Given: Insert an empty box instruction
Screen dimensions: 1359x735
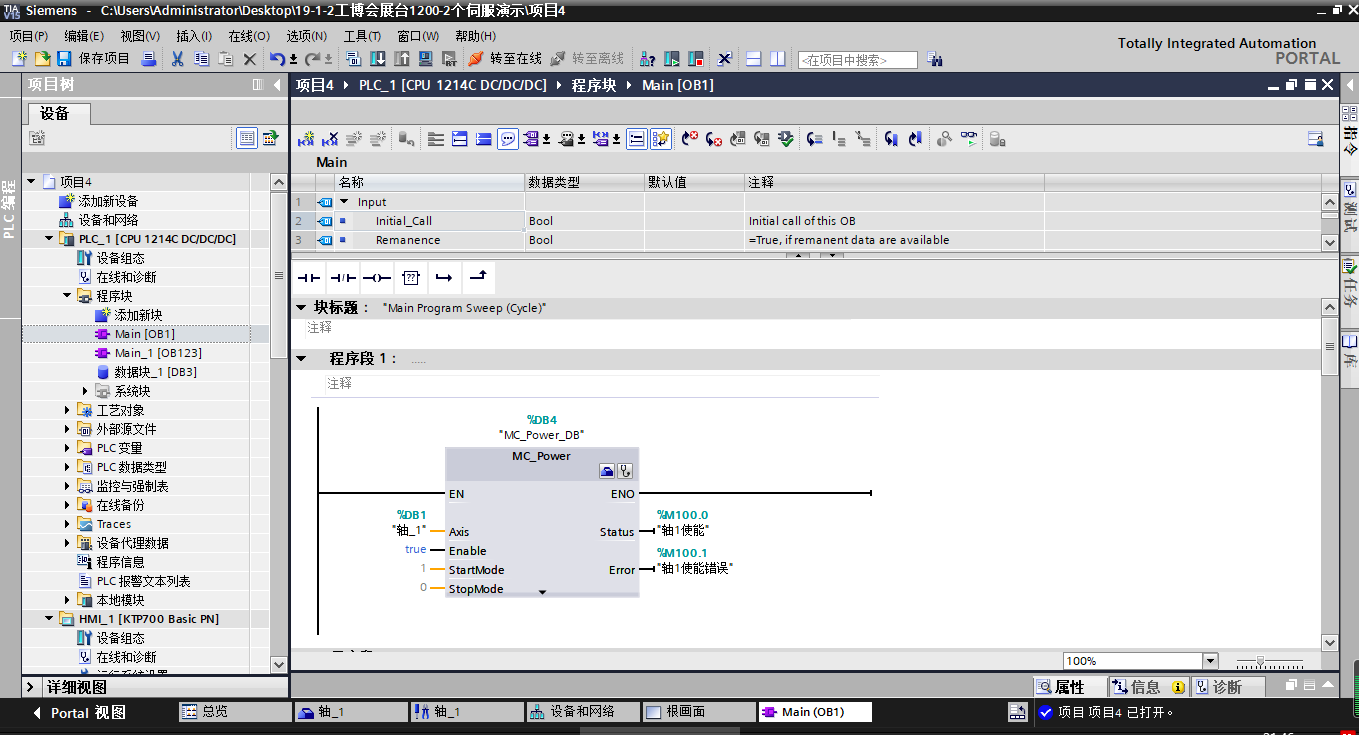Looking at the screenshot, I should click(x=411, y=277).
